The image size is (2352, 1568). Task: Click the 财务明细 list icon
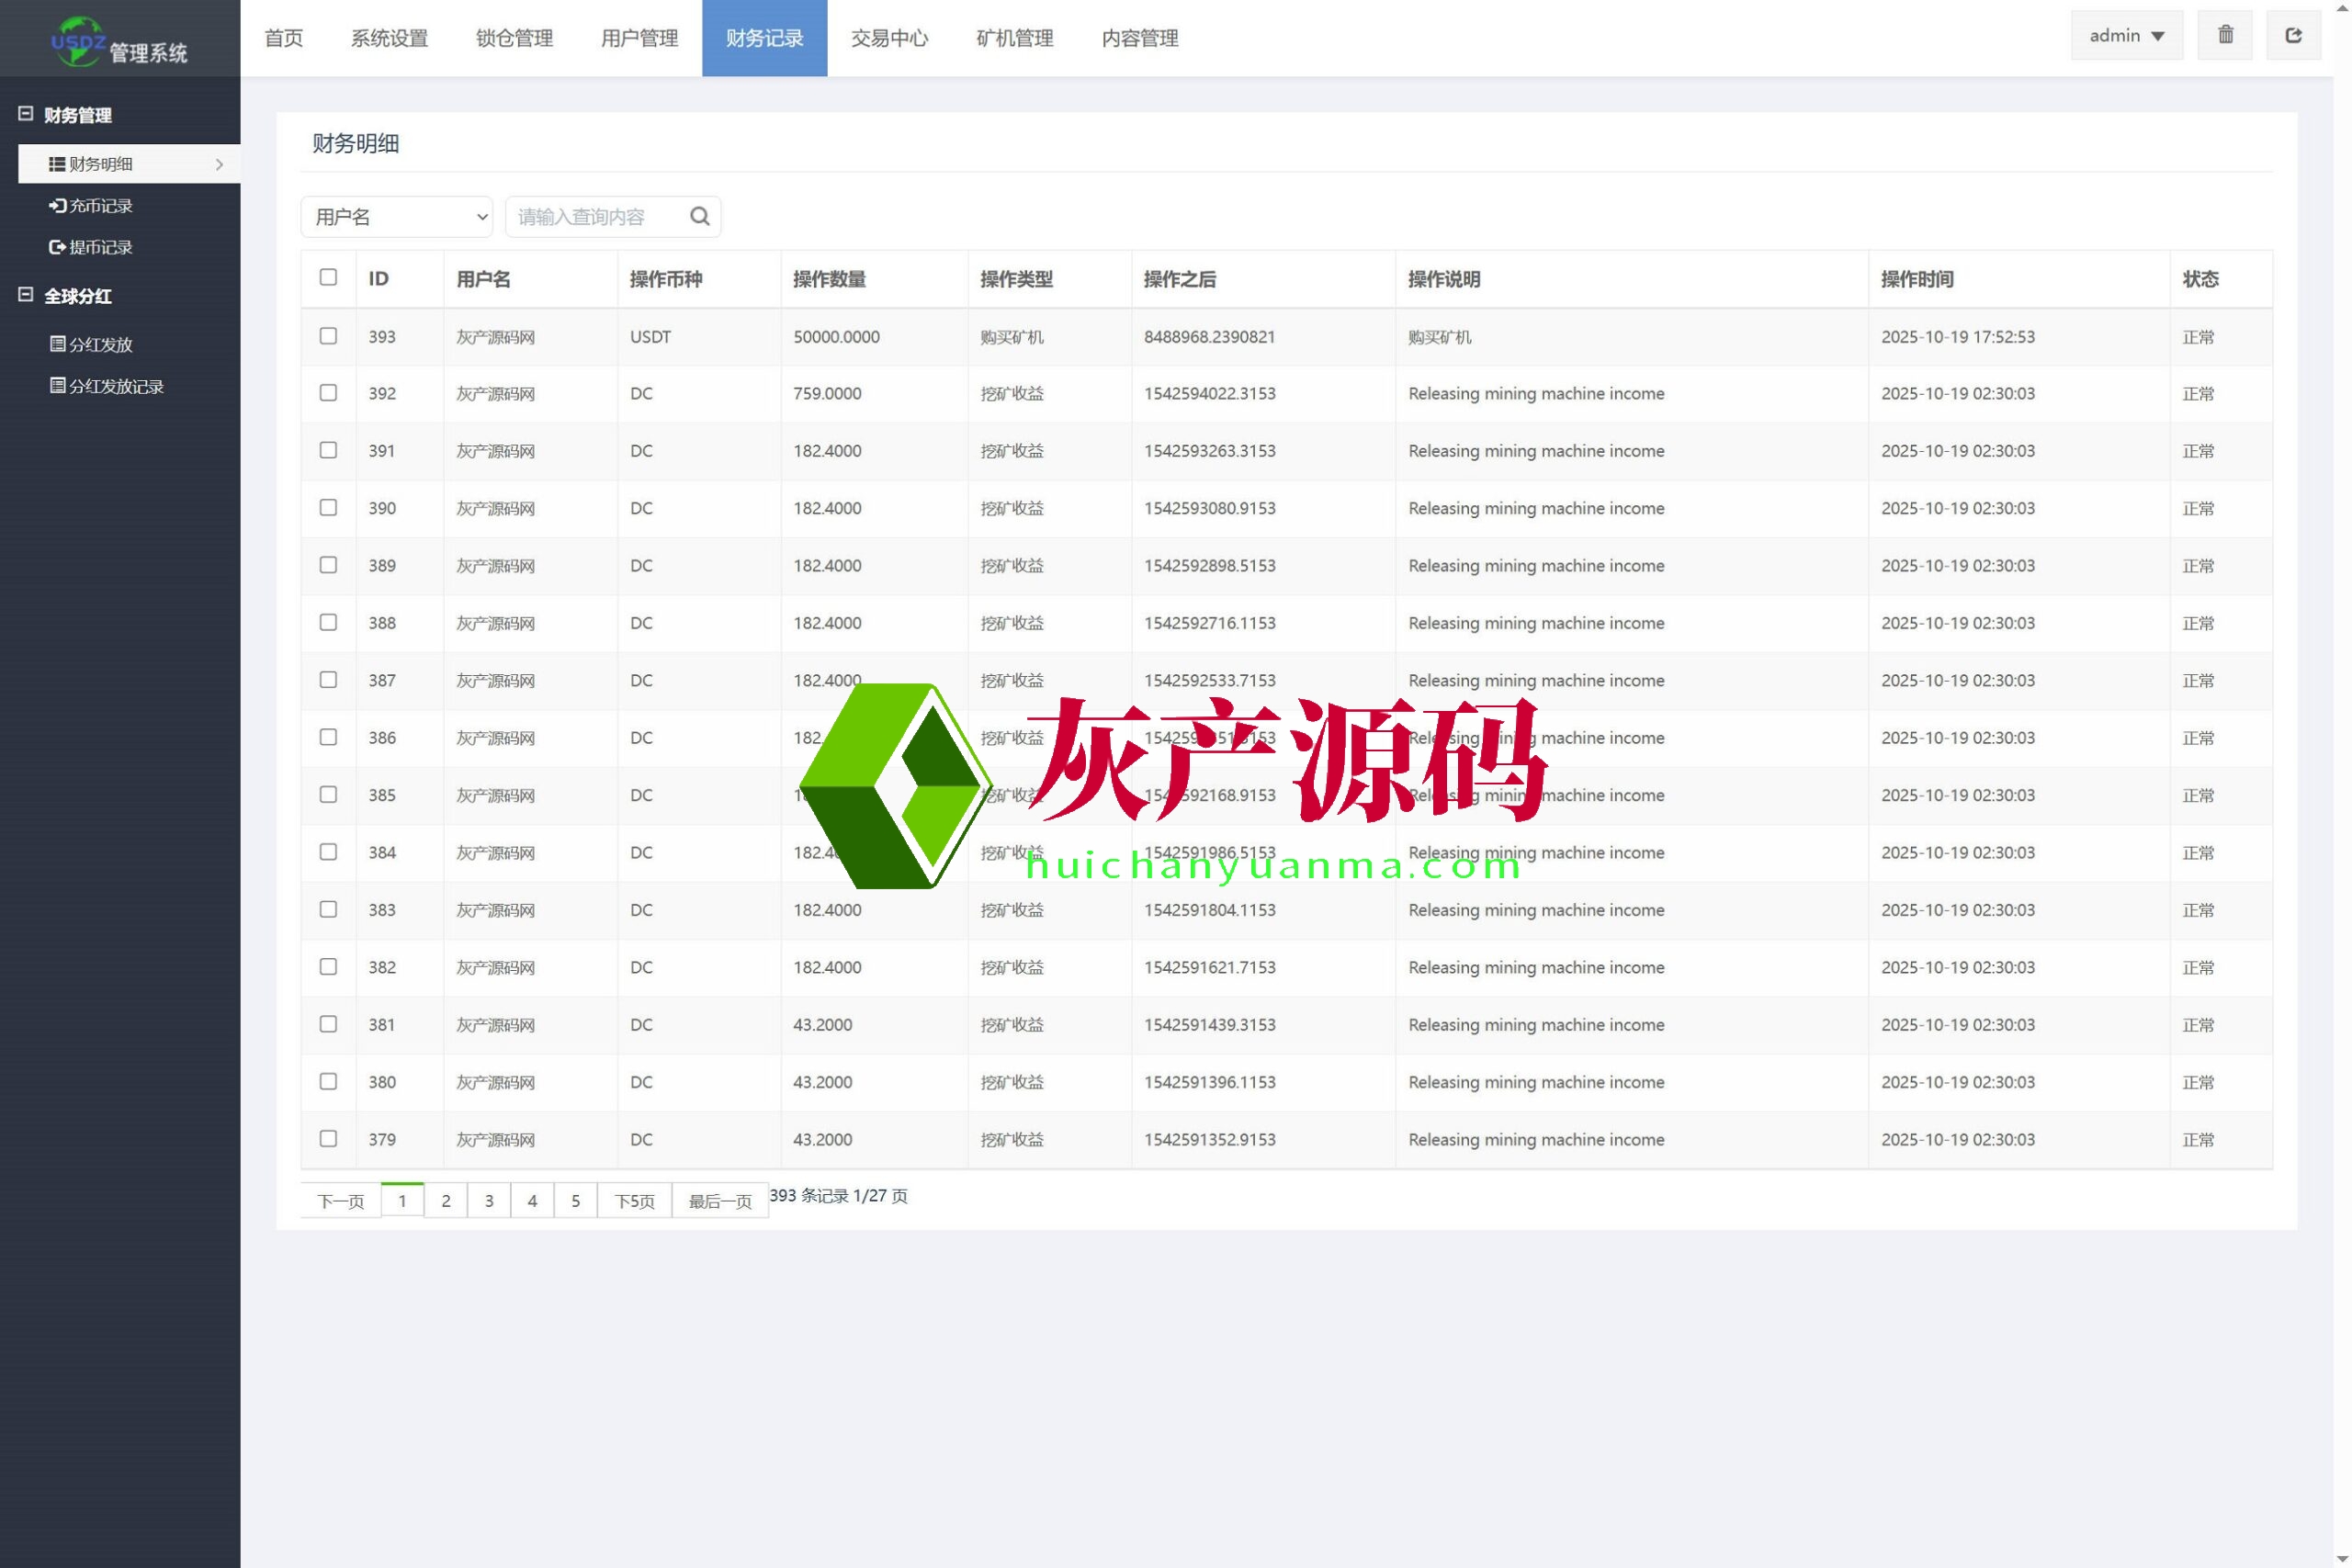pos(58,163)
